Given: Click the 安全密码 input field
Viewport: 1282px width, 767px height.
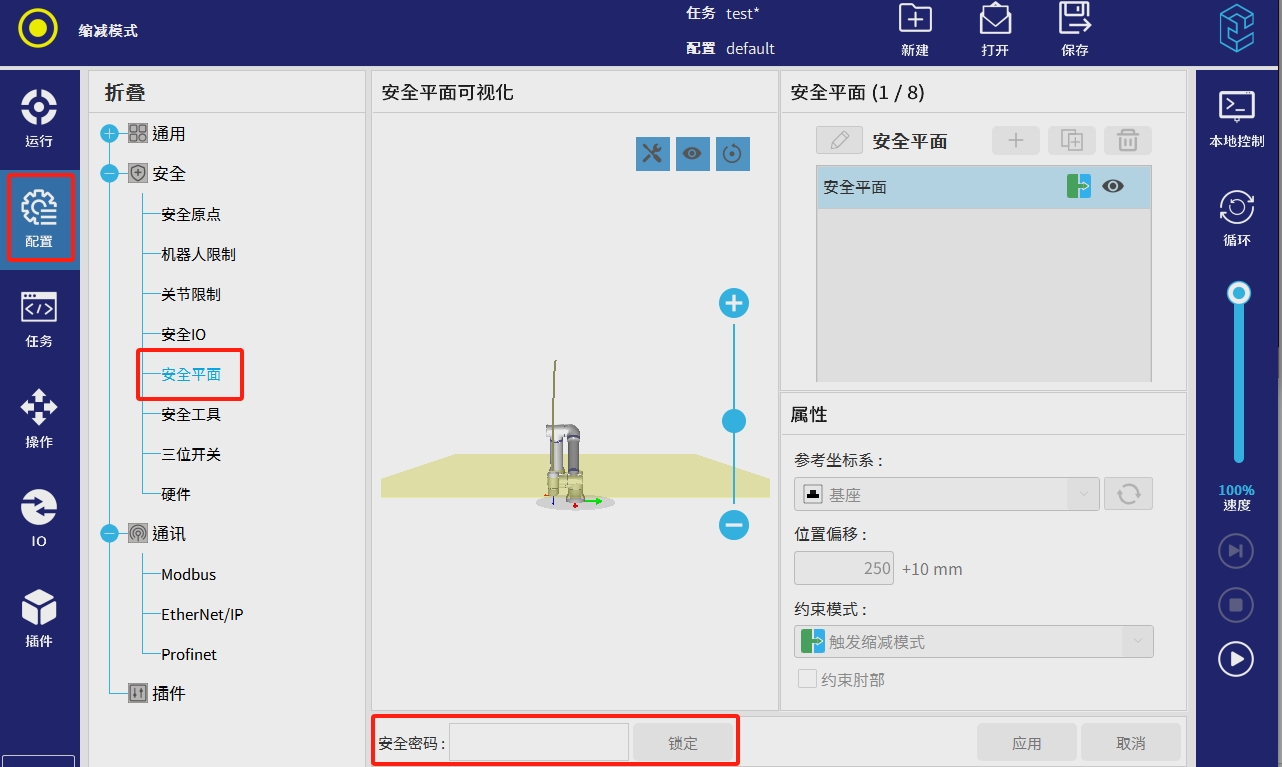Looking at the screenshot, I should point(538,743).
